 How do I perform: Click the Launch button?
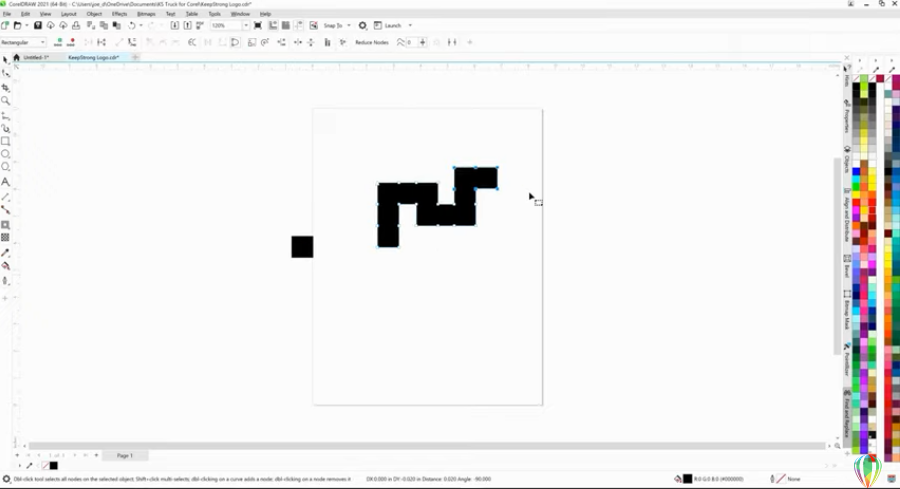(389, 25)
